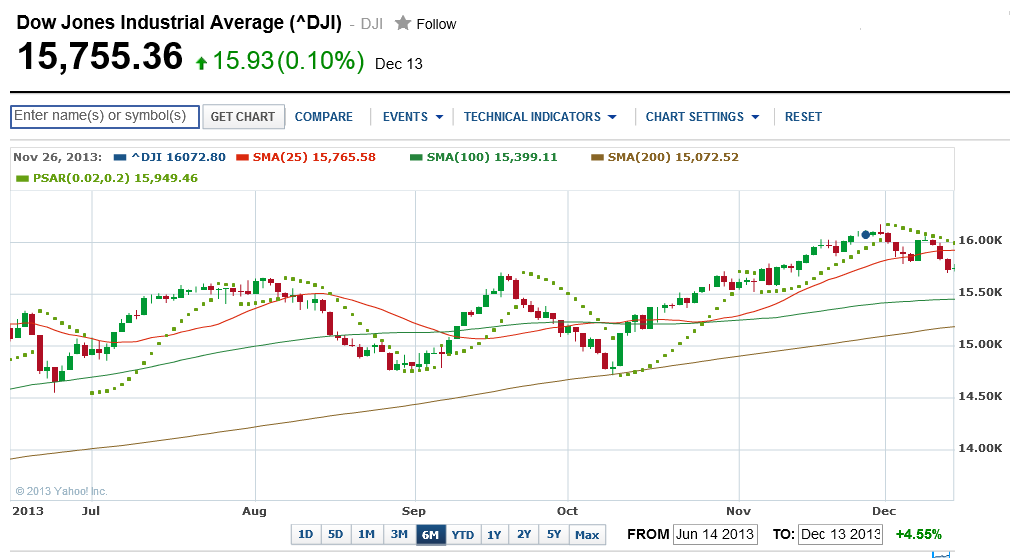Screen dimensions: 1023x558
Task: Select the SMA(100) 15,399.11 legend text
Action: click(492, 157)
